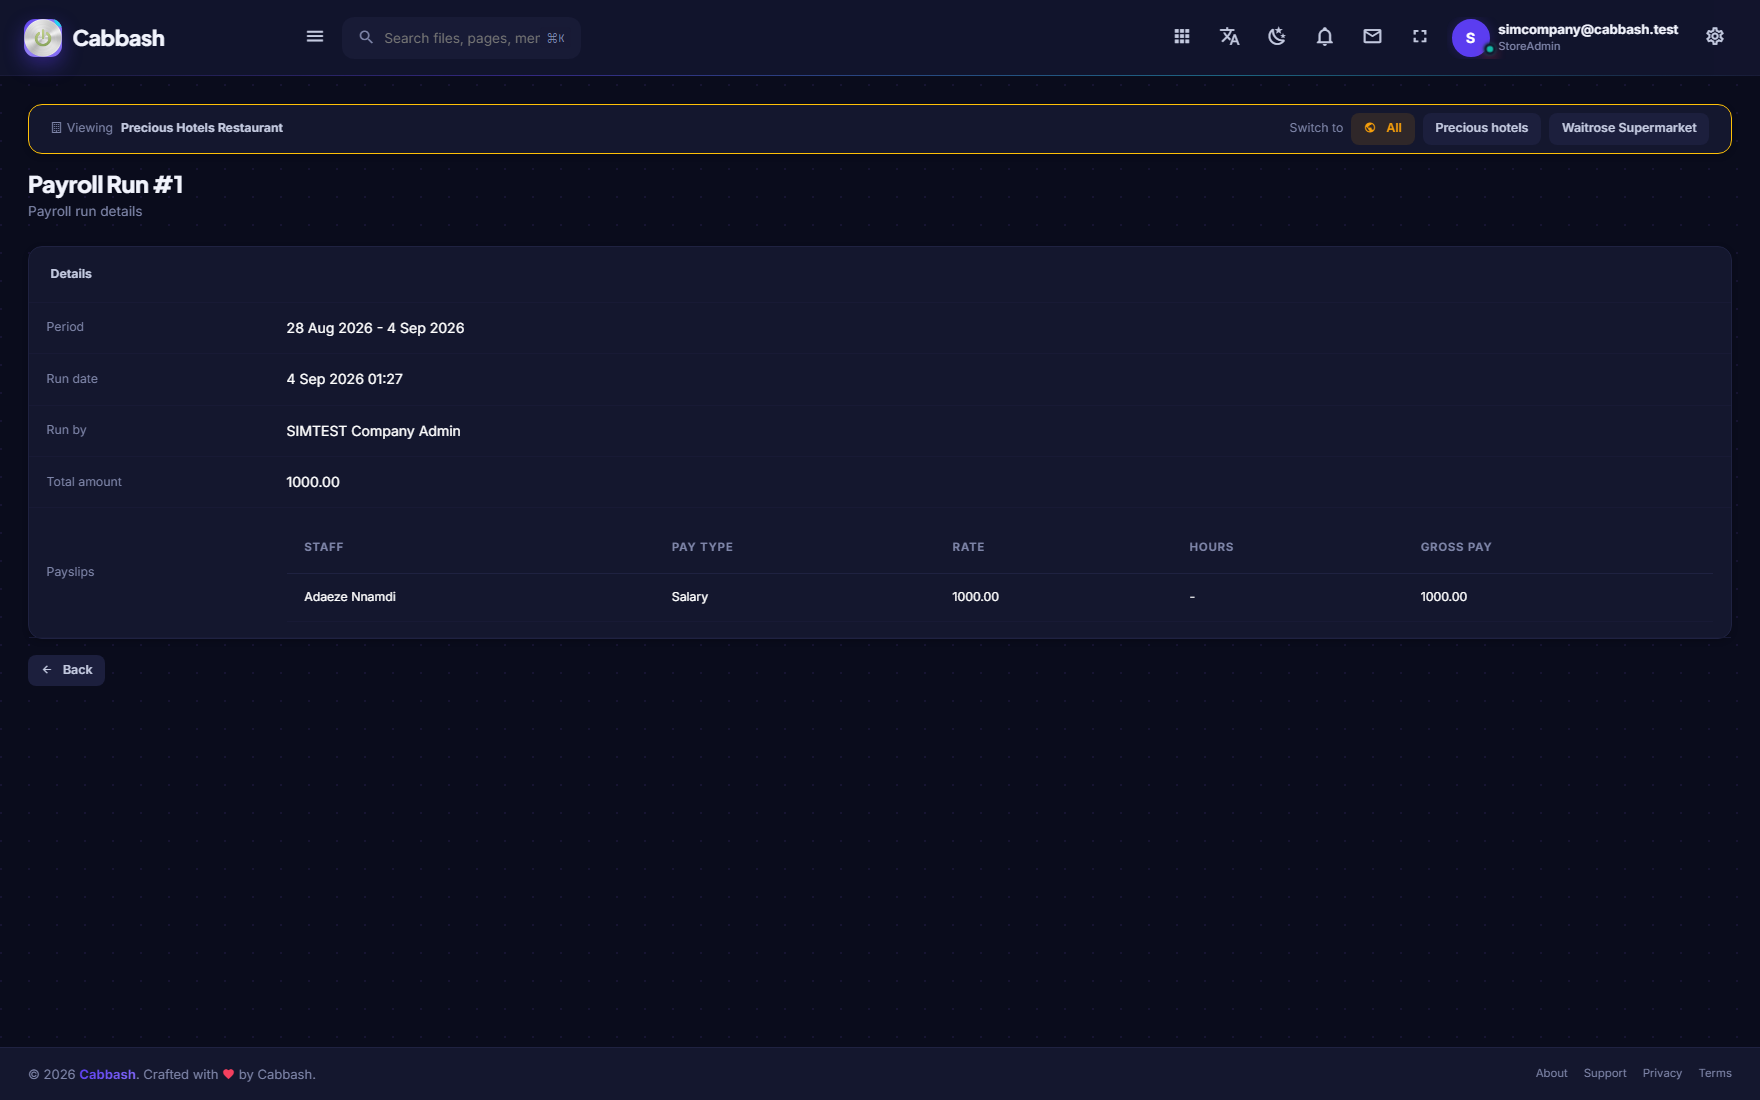
Task: Open the About footer link
Action: (1551, 1073)
